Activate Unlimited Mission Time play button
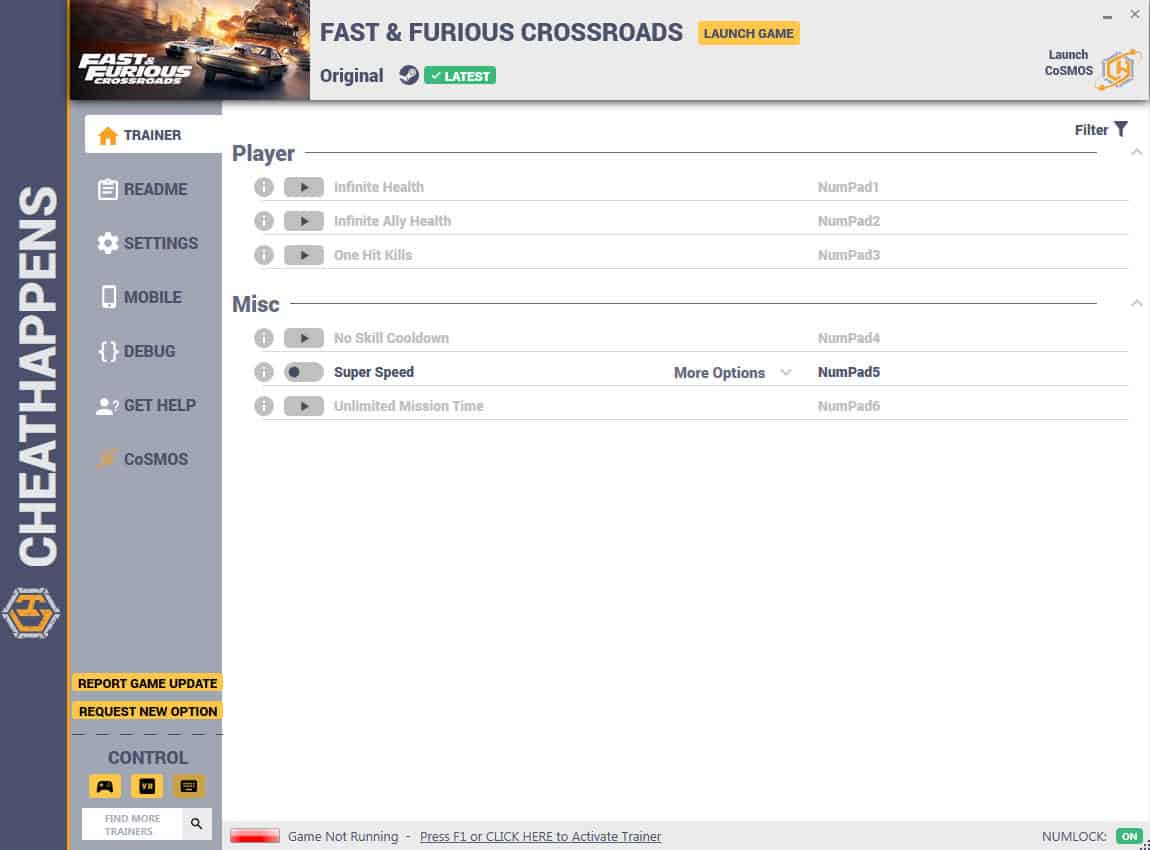The height and width of the screenshot is (850, 1150). tap(304, 406)
